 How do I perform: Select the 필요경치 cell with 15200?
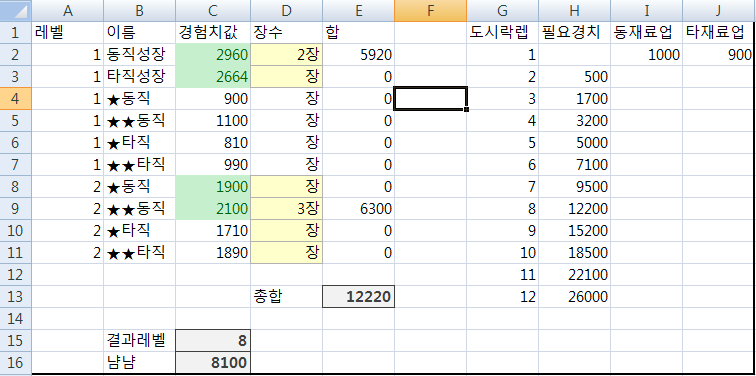coord(575,230)
